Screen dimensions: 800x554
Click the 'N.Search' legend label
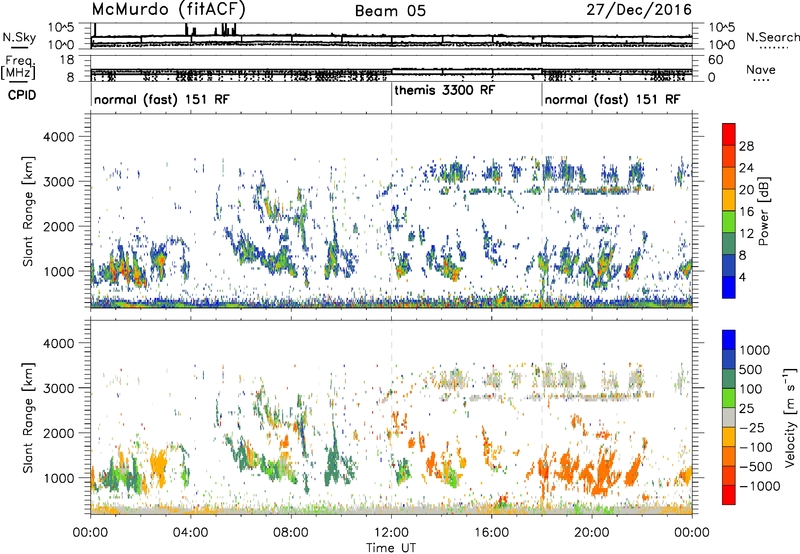pyautogui.click(x=772, y=37)
